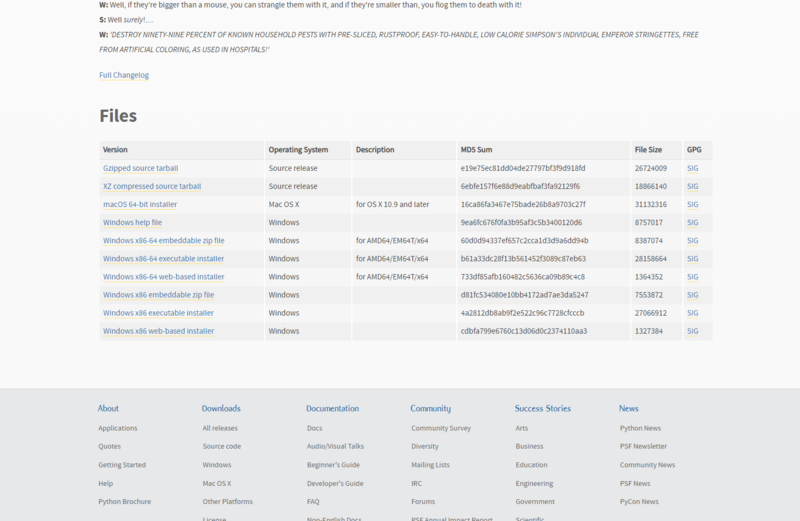Screen dimensions: 800x521
Task: Download the Windows help file
Action: click(x=132, y=222)
